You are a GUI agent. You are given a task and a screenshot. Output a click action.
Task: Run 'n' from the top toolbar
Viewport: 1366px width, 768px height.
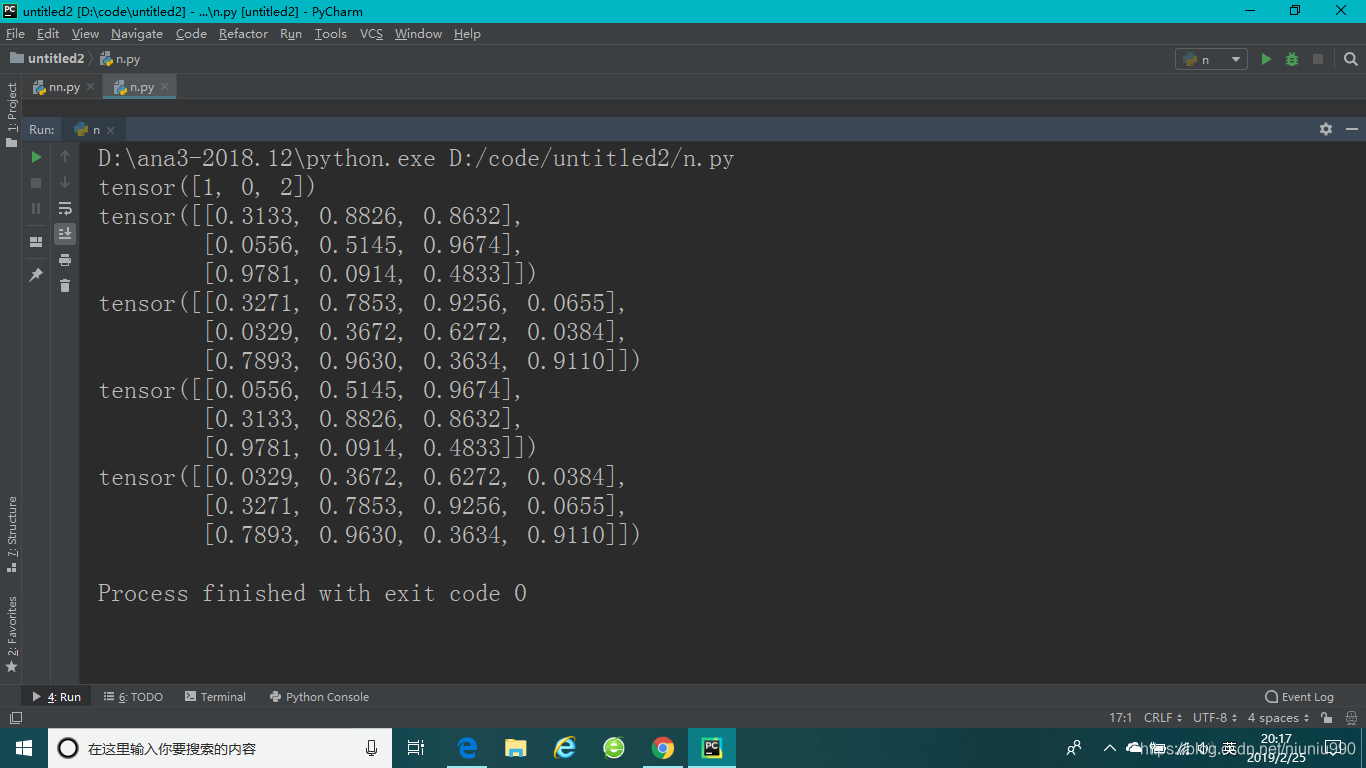(1266, 59)
